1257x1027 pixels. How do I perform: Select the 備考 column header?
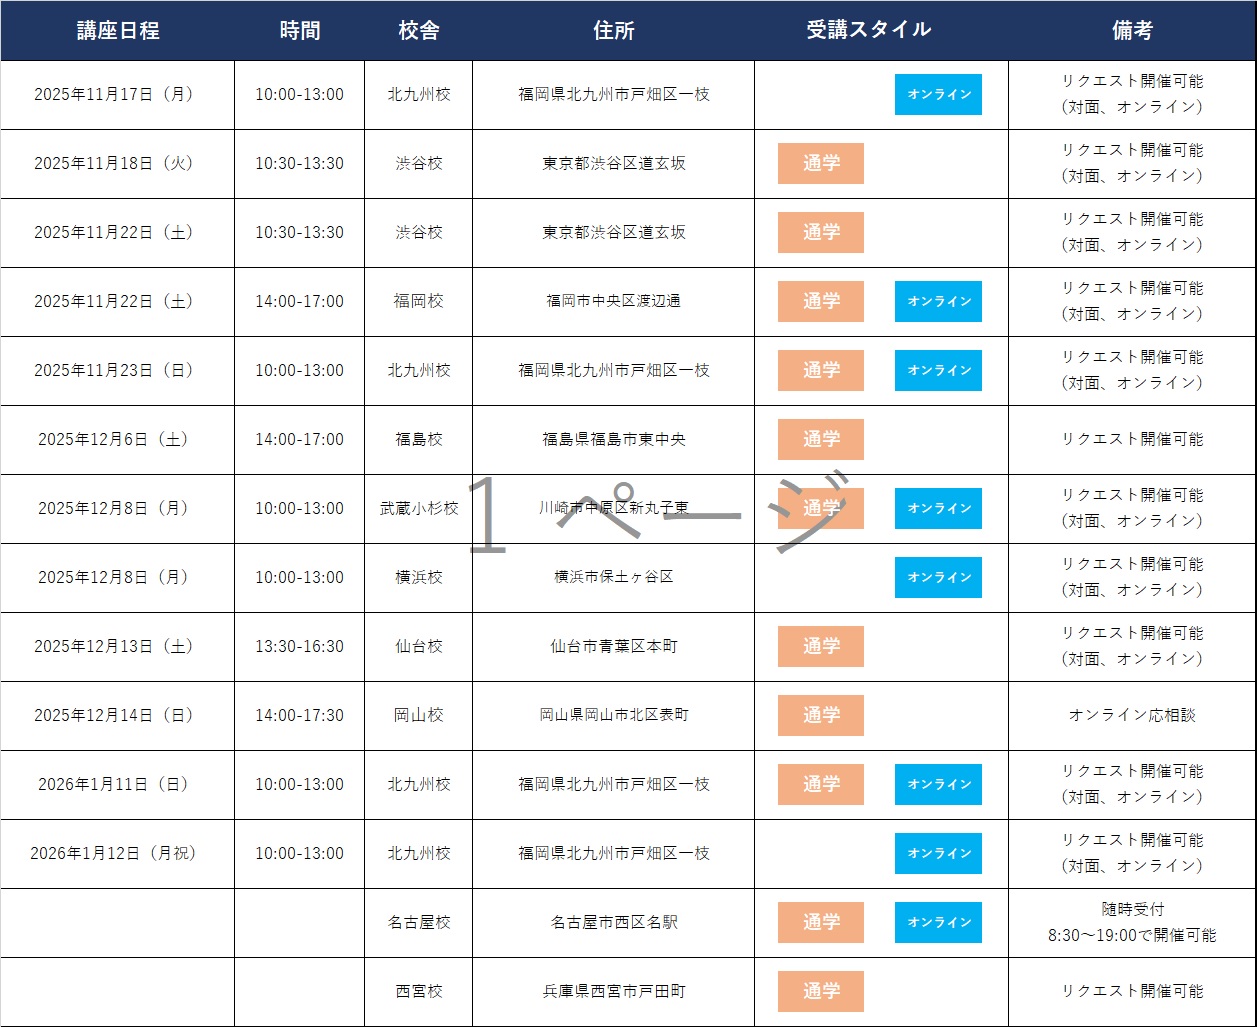1132,31
